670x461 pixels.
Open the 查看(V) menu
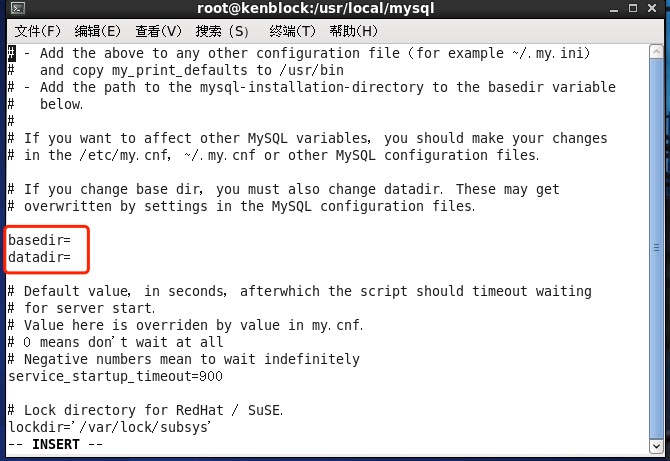[x=158, y=31]
